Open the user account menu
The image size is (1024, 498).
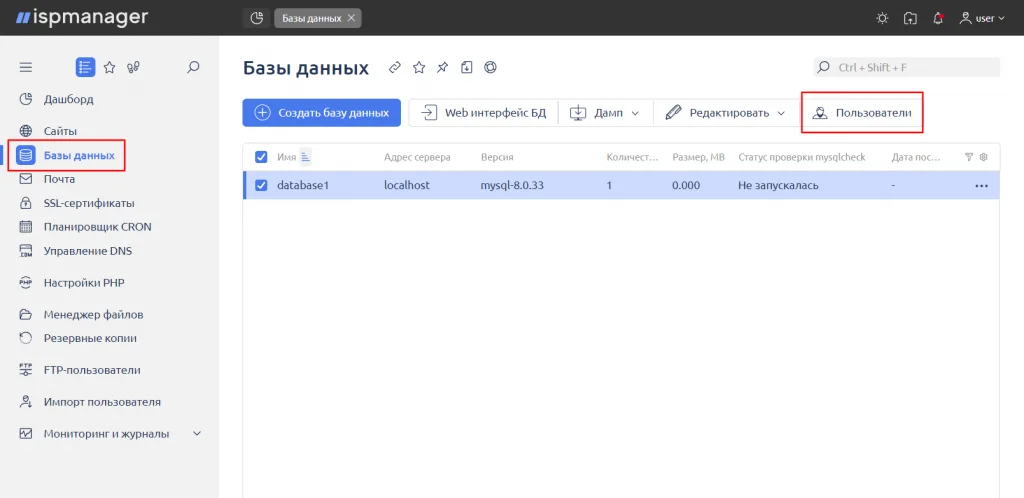982,18
